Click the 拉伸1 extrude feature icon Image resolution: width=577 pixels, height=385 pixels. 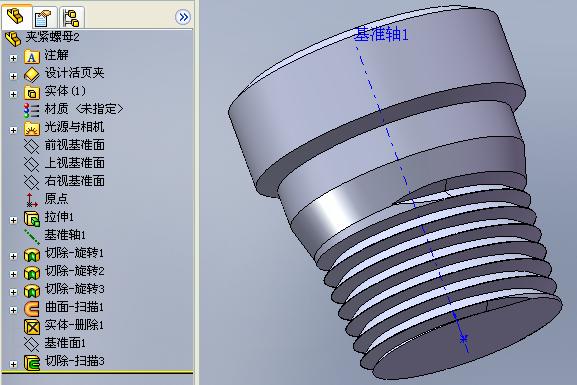click(32, 218)
